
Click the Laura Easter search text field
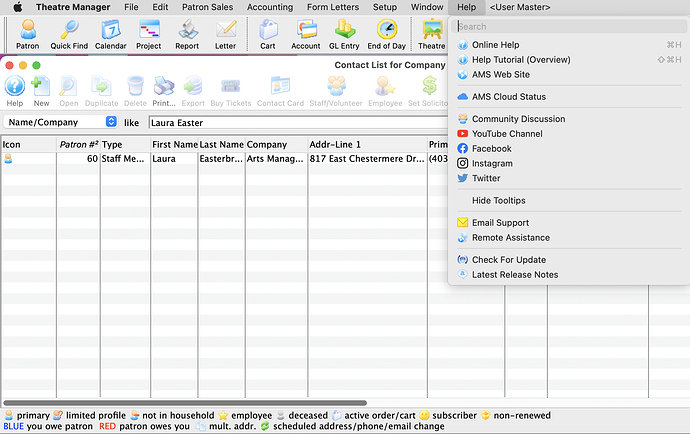click(x=298, y=122)
